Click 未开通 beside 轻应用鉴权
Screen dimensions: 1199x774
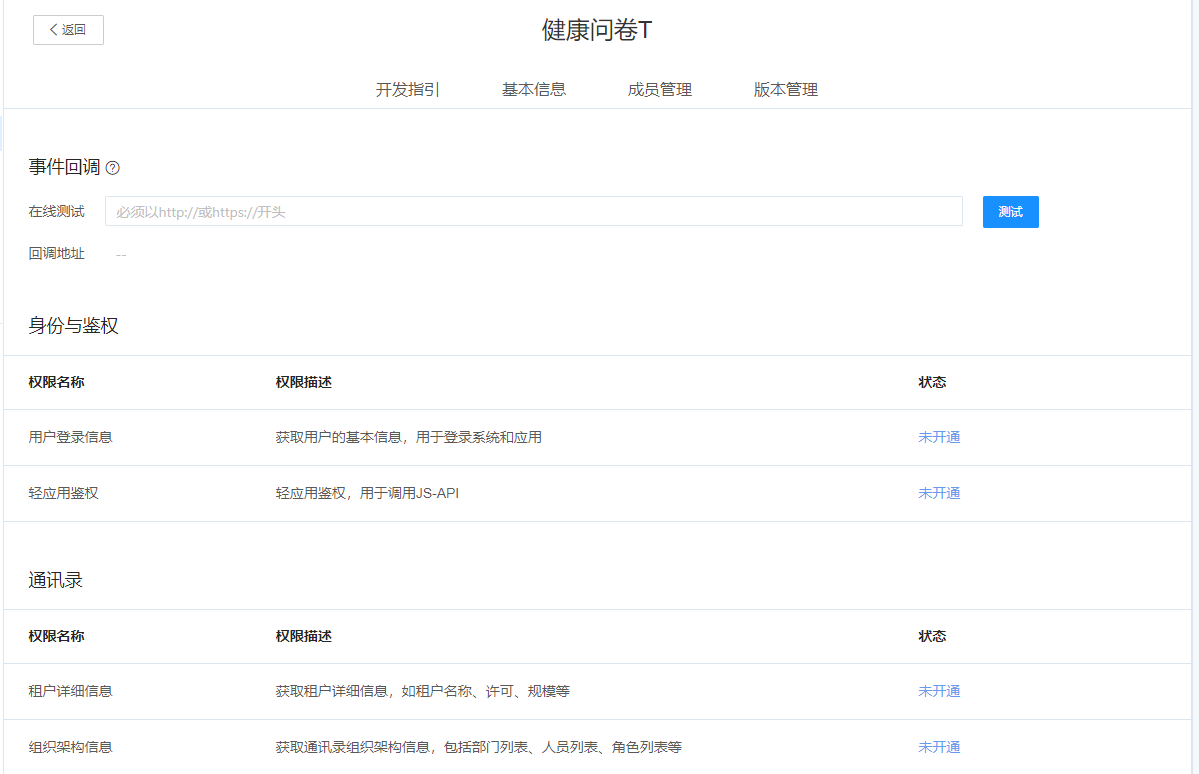click(x=938, y=493)
